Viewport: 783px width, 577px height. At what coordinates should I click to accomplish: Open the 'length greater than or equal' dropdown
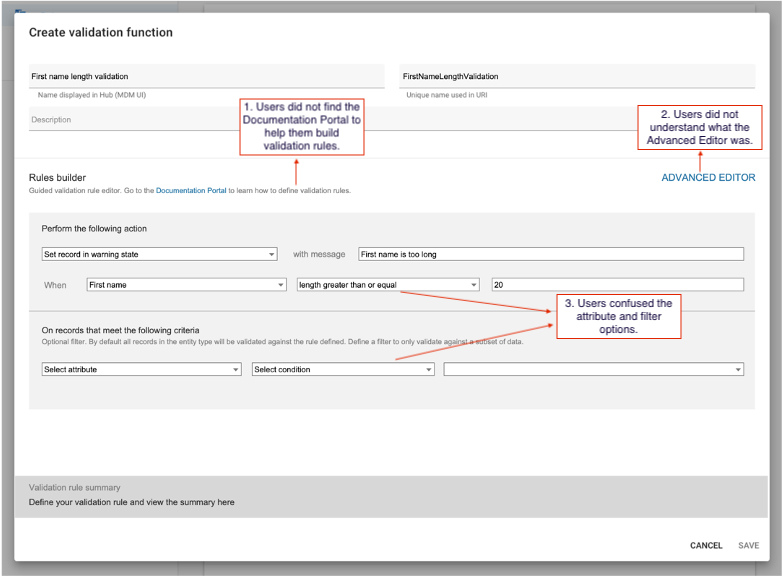pos(388,285)
